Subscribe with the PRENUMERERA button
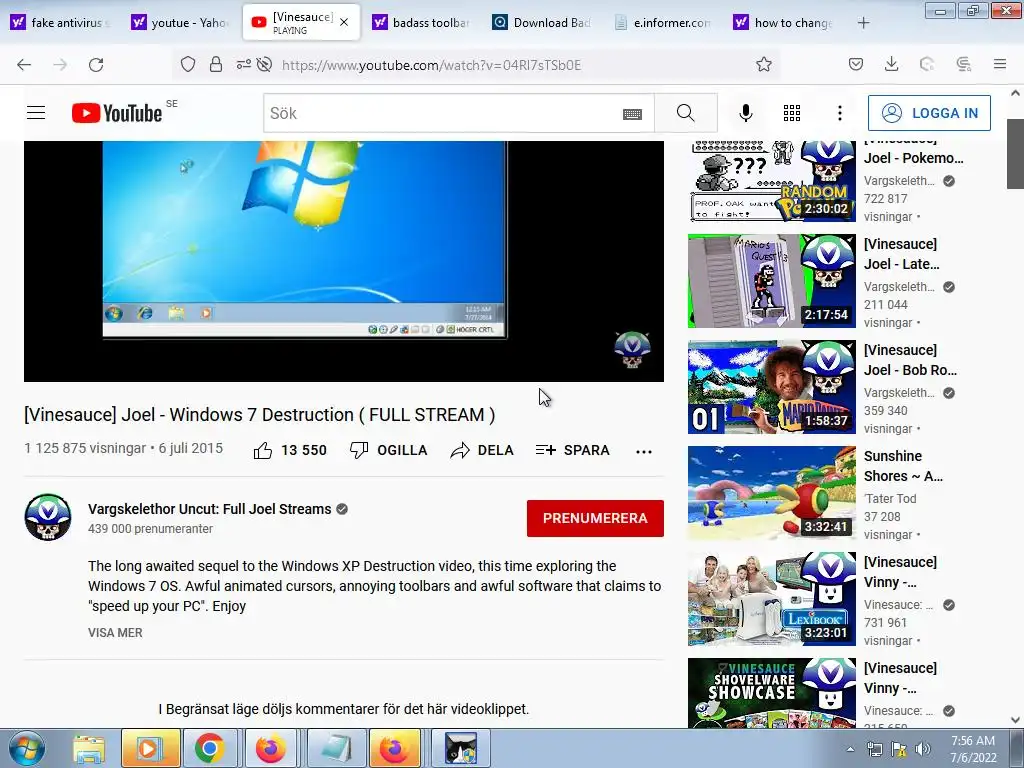 595,518
